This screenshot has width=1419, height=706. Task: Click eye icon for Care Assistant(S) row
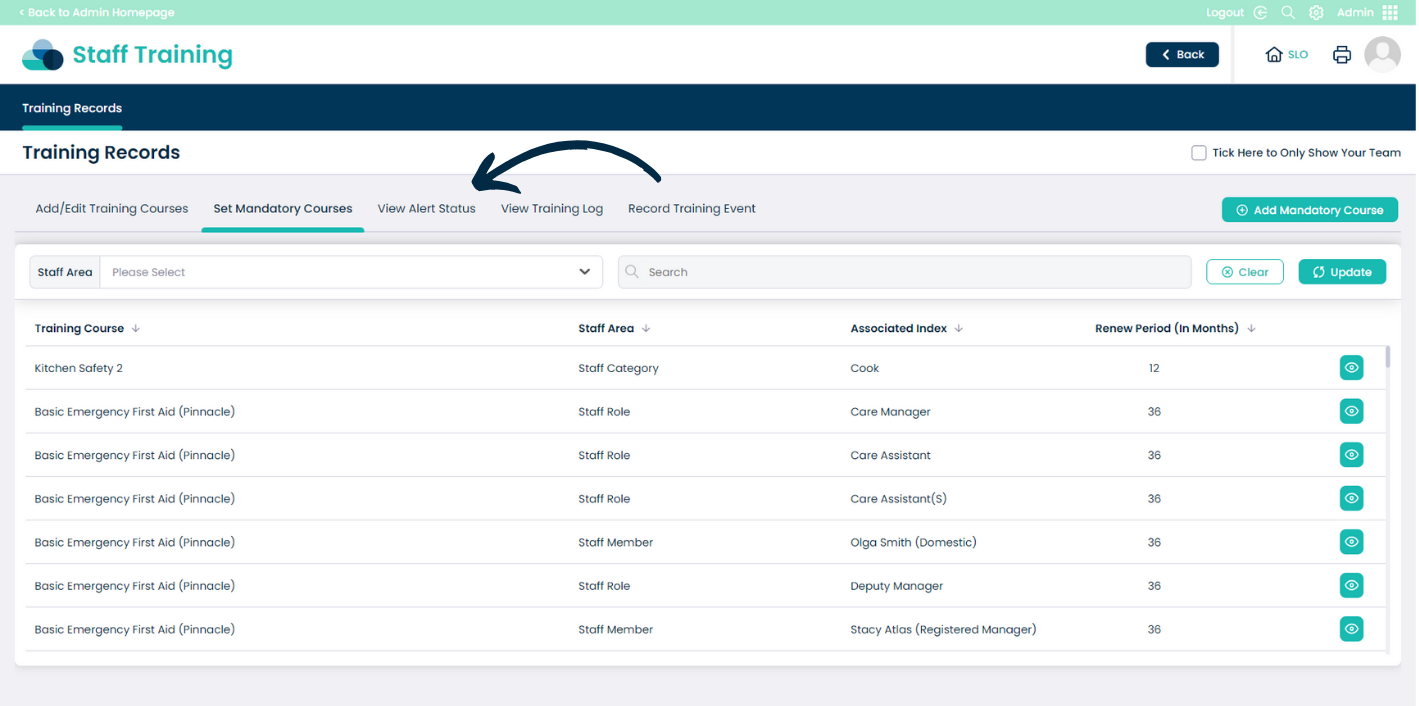1352,498
